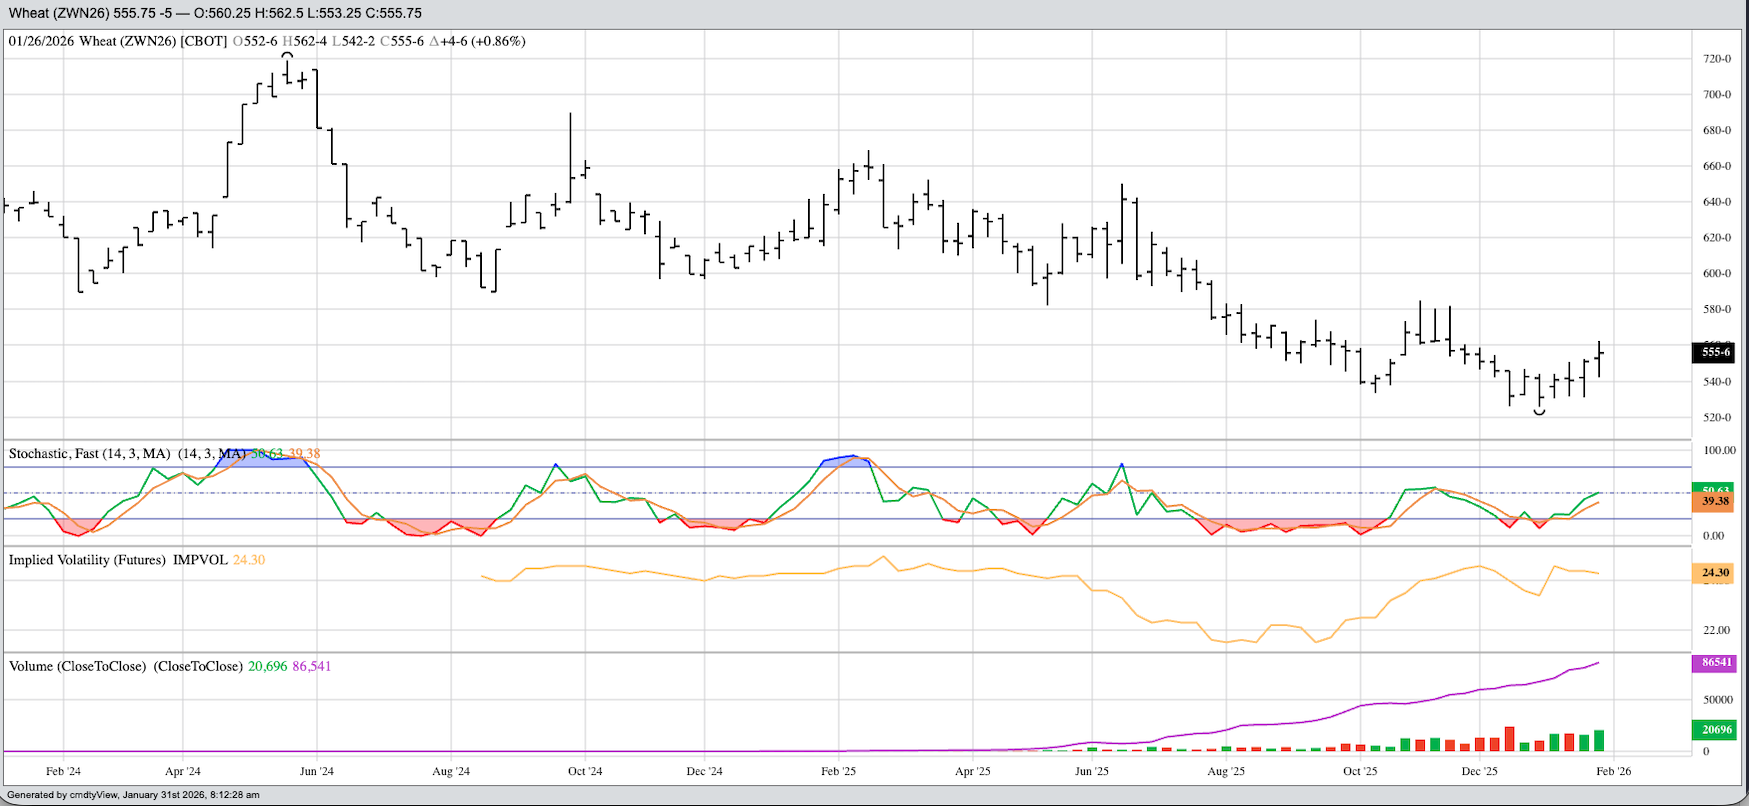Click the orange 39.38 stochastic value badge
Viewport: 1749px width, 806px height.
(x=1715, y=501)
